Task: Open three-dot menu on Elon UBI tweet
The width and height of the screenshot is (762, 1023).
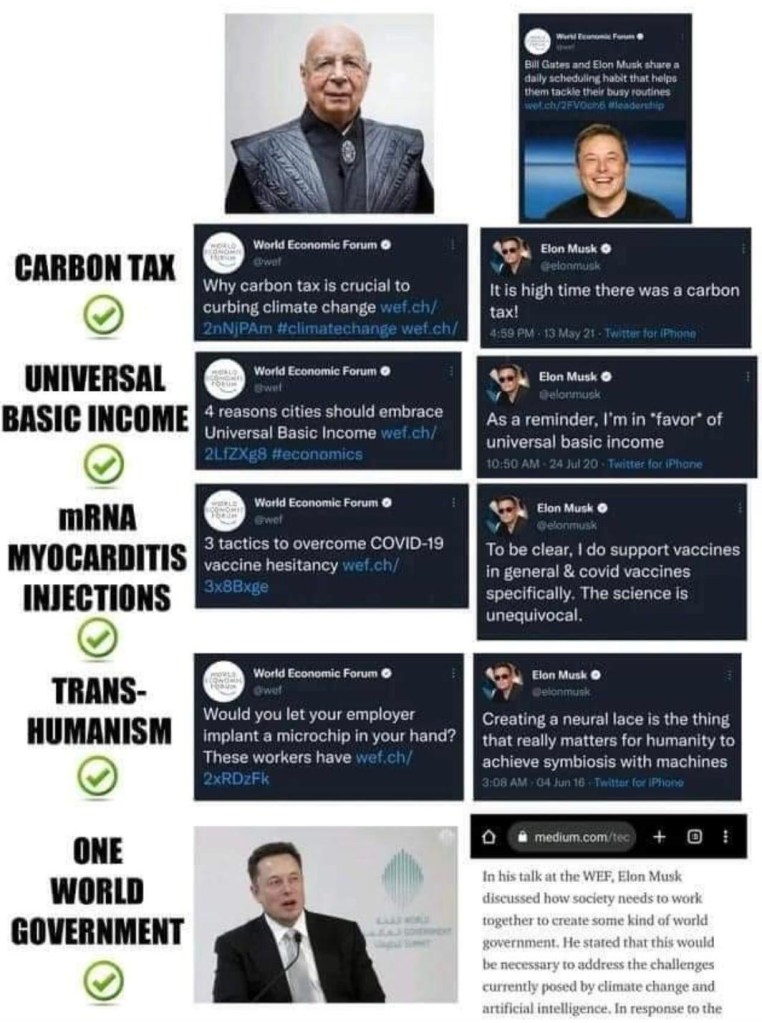Action: (748, 376)
